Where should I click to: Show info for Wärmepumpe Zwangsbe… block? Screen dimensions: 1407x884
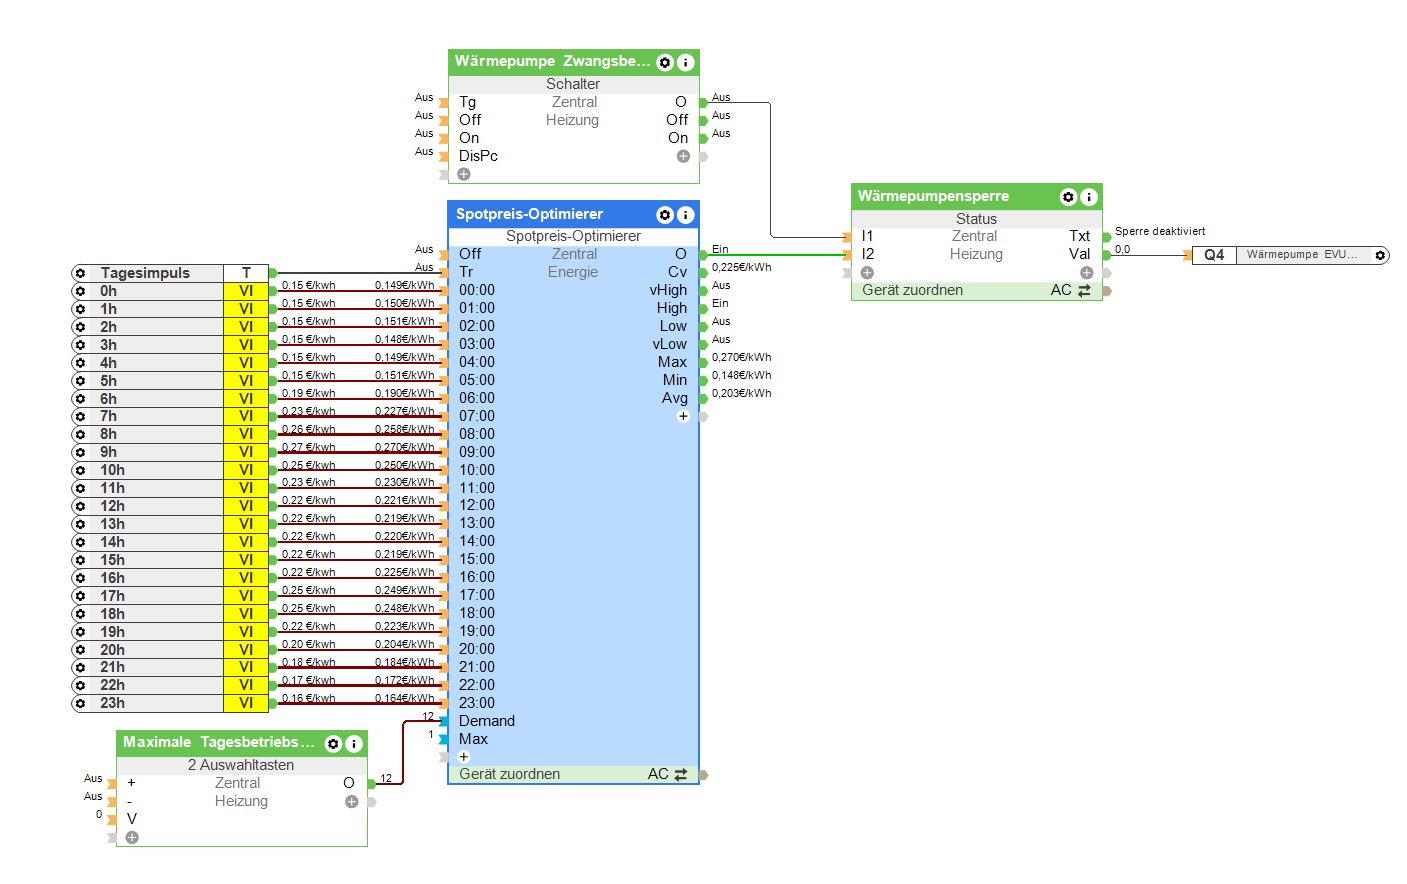pos(685,62)
